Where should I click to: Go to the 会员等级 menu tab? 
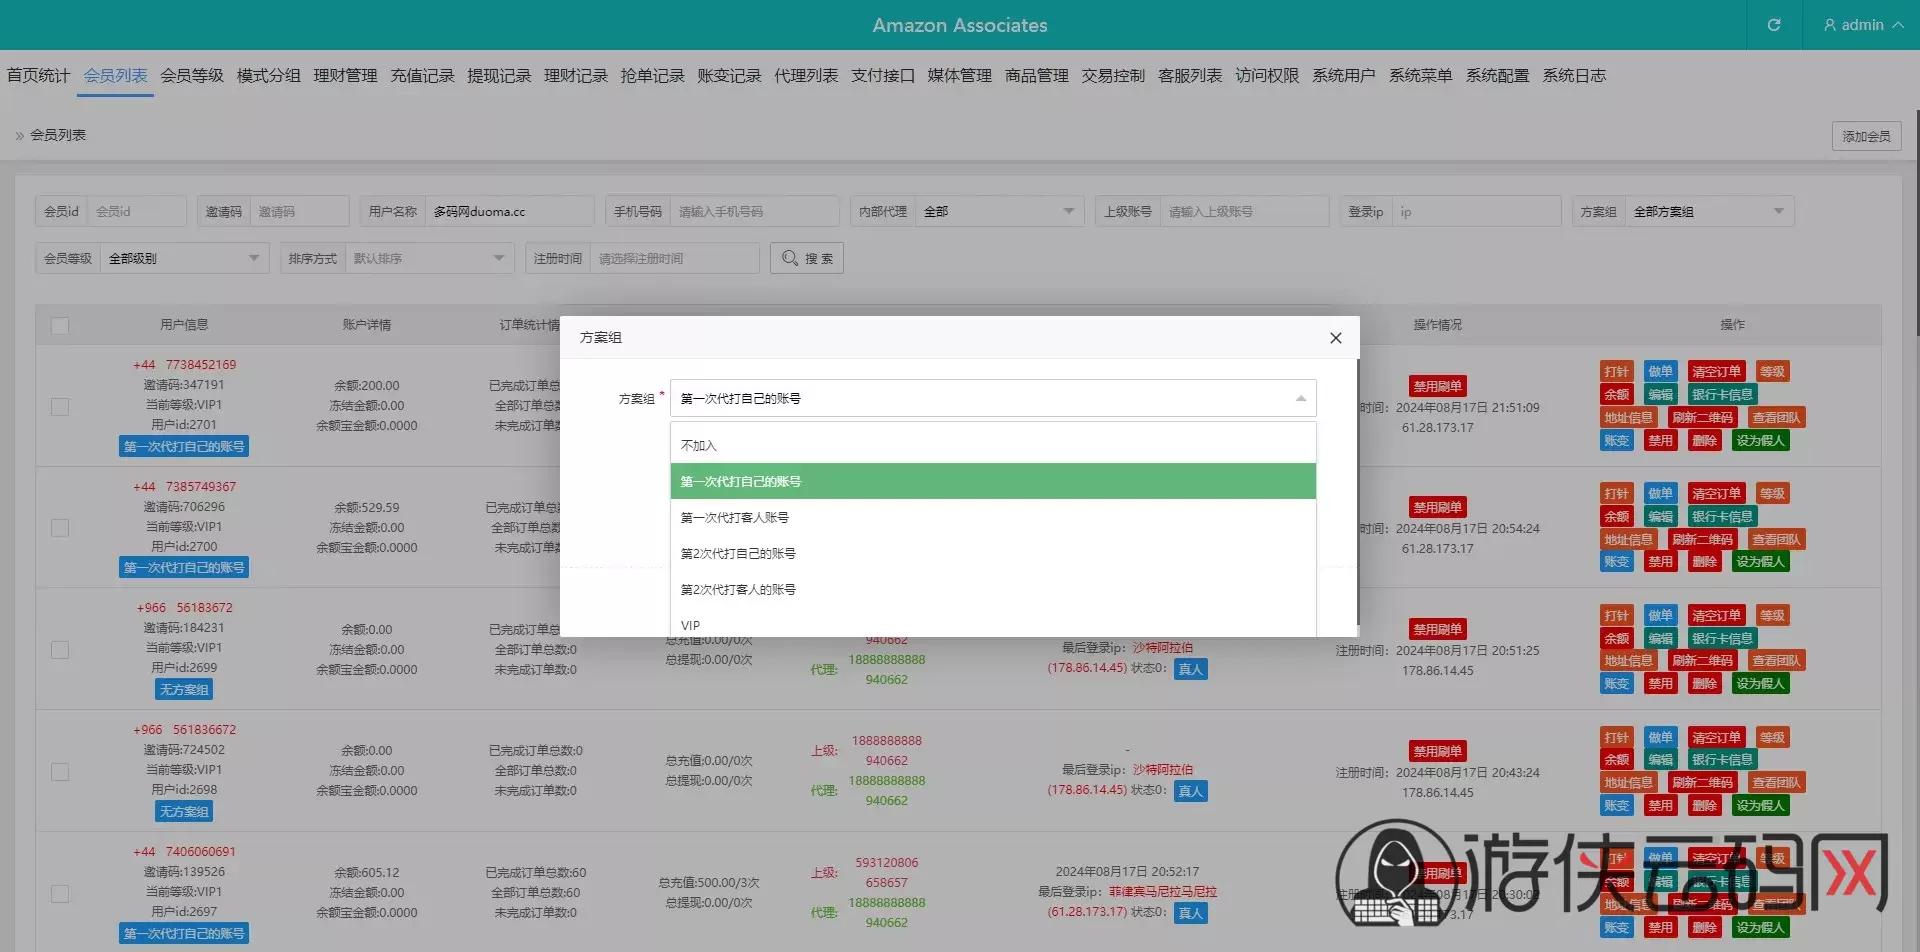[192, 76]
